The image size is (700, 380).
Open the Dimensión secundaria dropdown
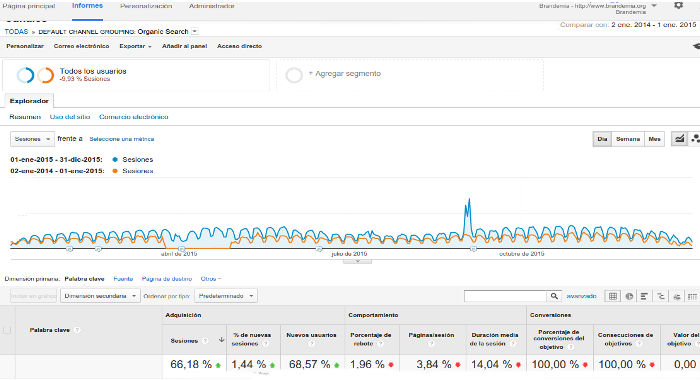(x=100, y=296)
